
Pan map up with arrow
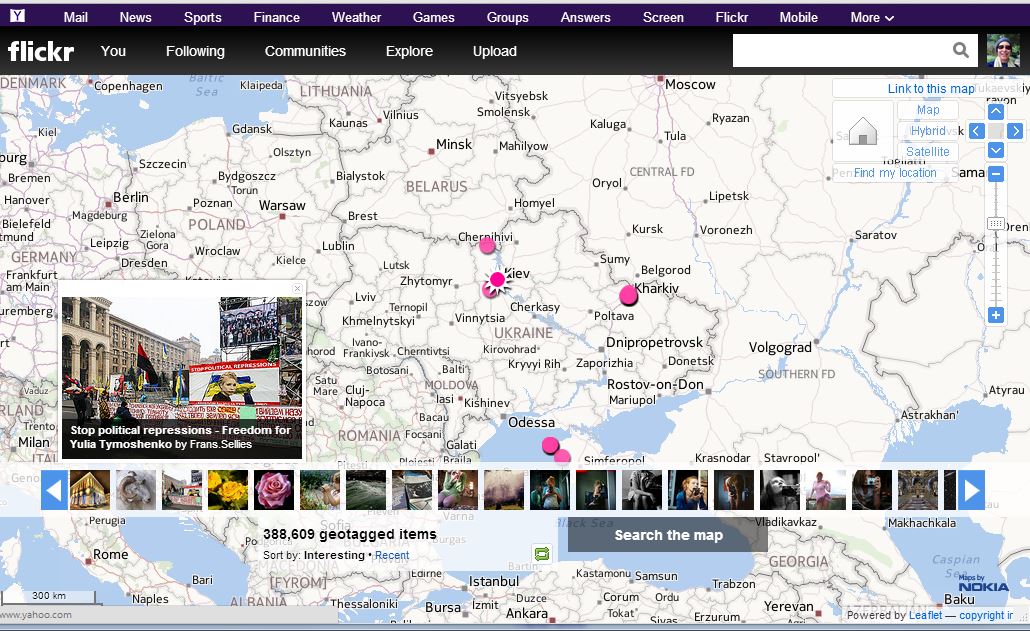click(996, 111)
